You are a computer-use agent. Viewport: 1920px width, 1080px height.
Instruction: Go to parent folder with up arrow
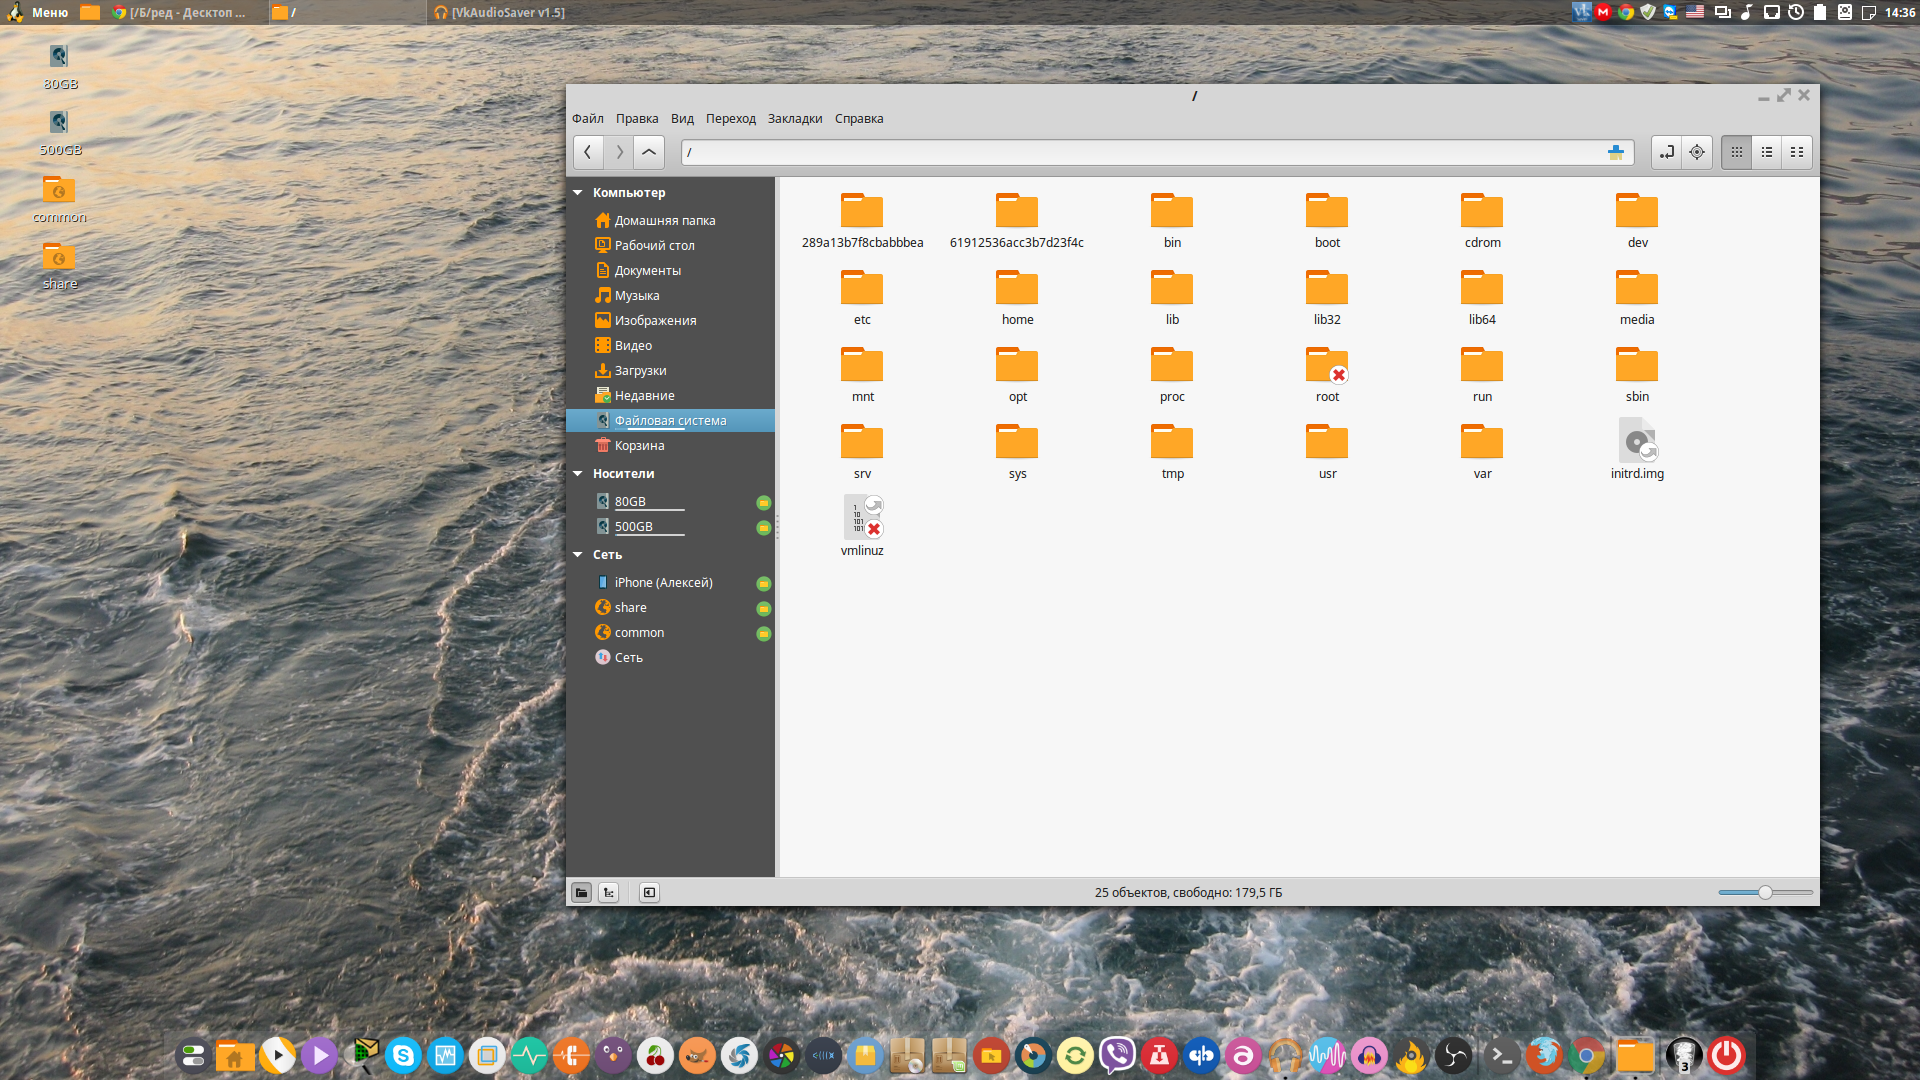[649, 152]
